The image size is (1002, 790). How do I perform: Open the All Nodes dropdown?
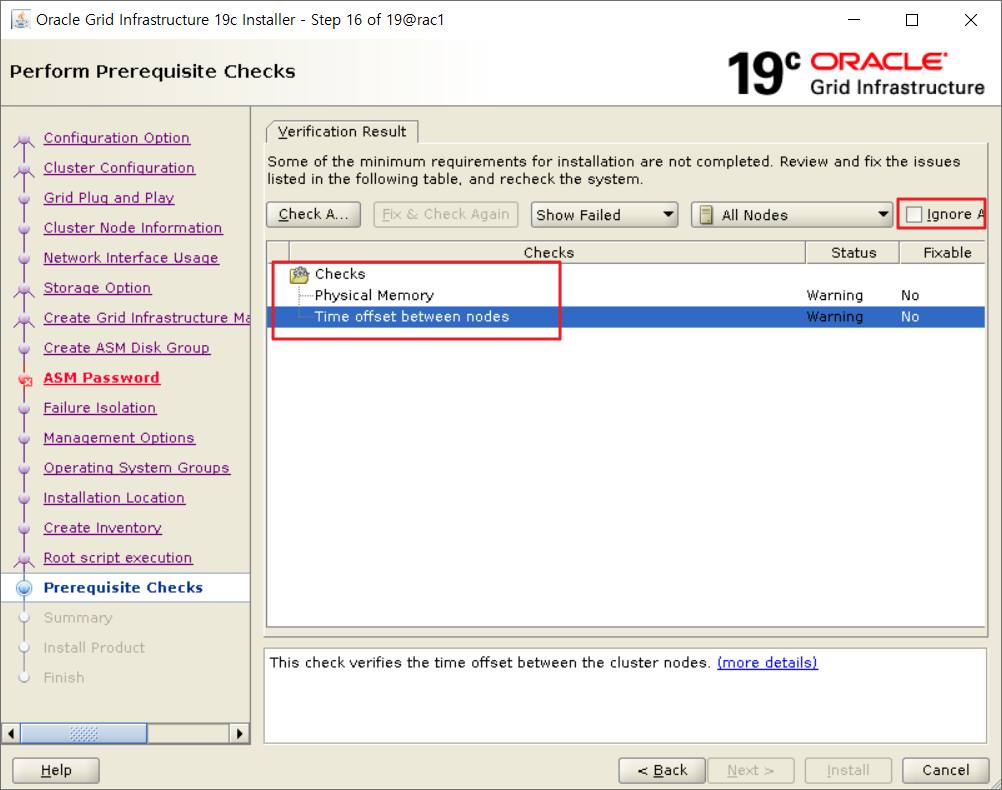click(792, 215)
